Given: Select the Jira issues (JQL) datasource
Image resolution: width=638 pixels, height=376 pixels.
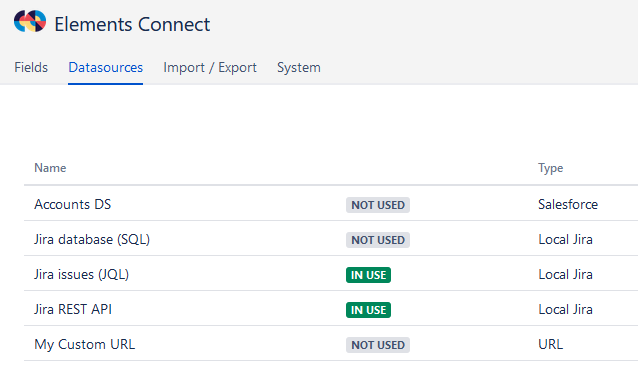Looking at the screenshot, I should (x=81, y=274).
